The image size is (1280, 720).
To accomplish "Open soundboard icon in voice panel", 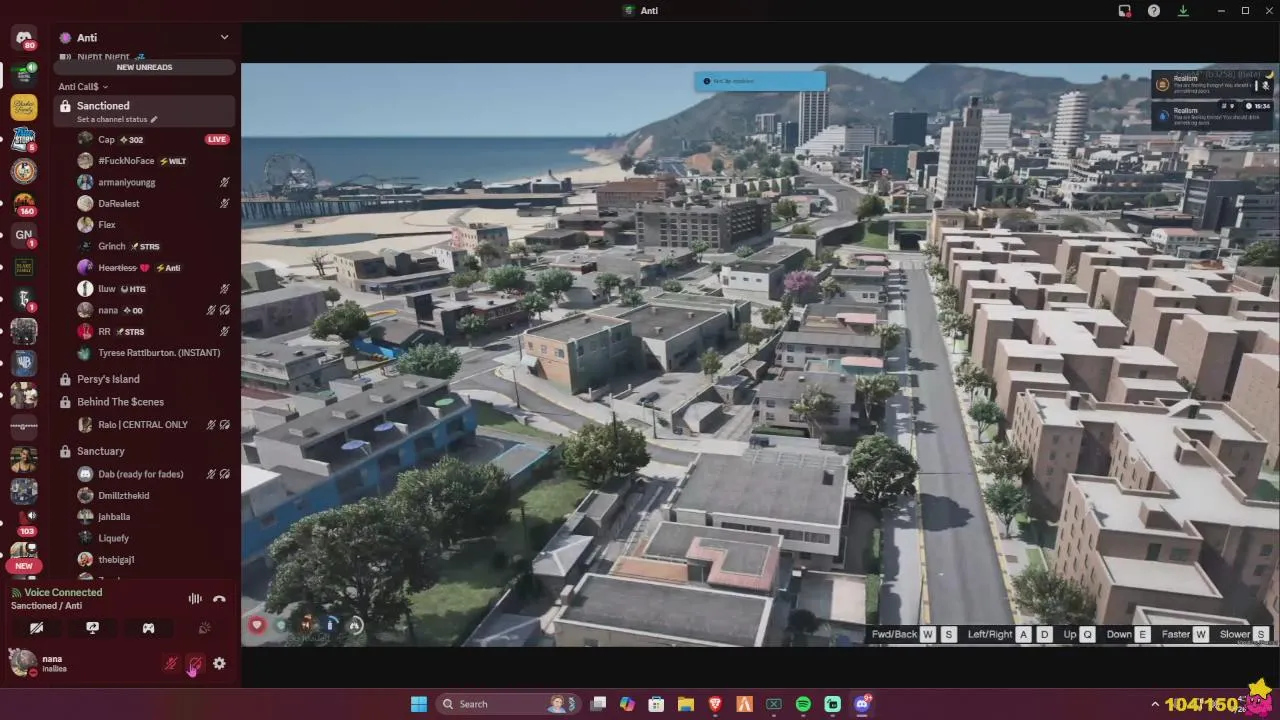I will click(x=204, y=628).
